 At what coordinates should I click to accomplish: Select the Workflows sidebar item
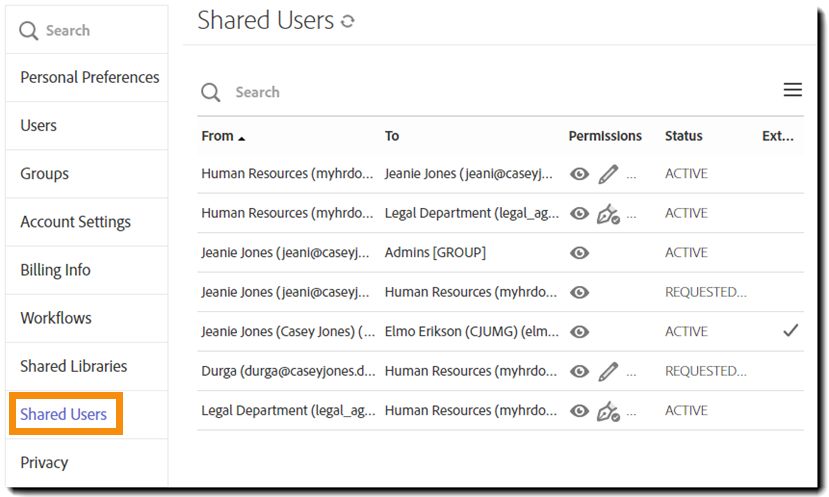click(56, 318)
